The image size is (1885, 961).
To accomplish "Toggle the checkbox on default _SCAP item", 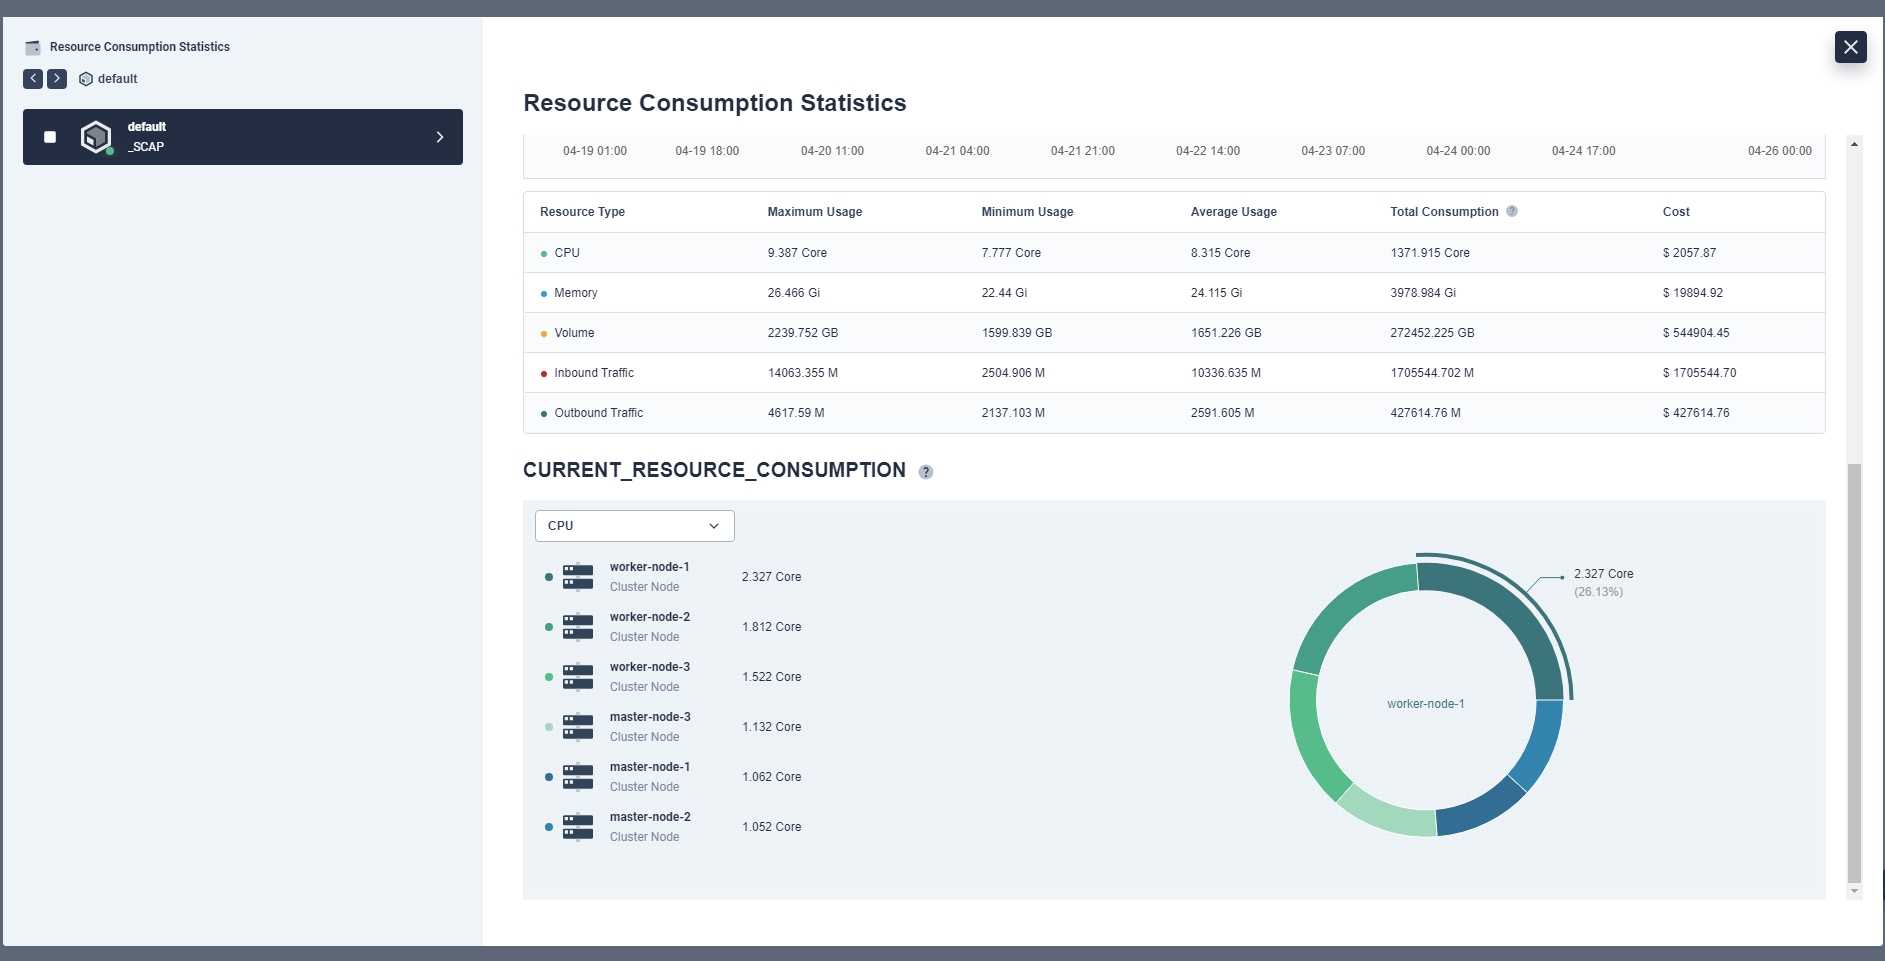I will tap(50, 137).
